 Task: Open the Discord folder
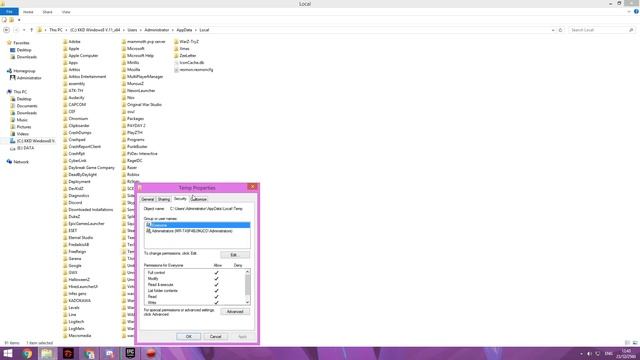73,202
